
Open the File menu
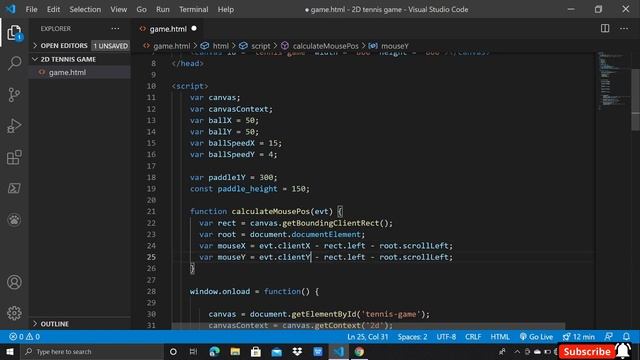tap(31, 9)
